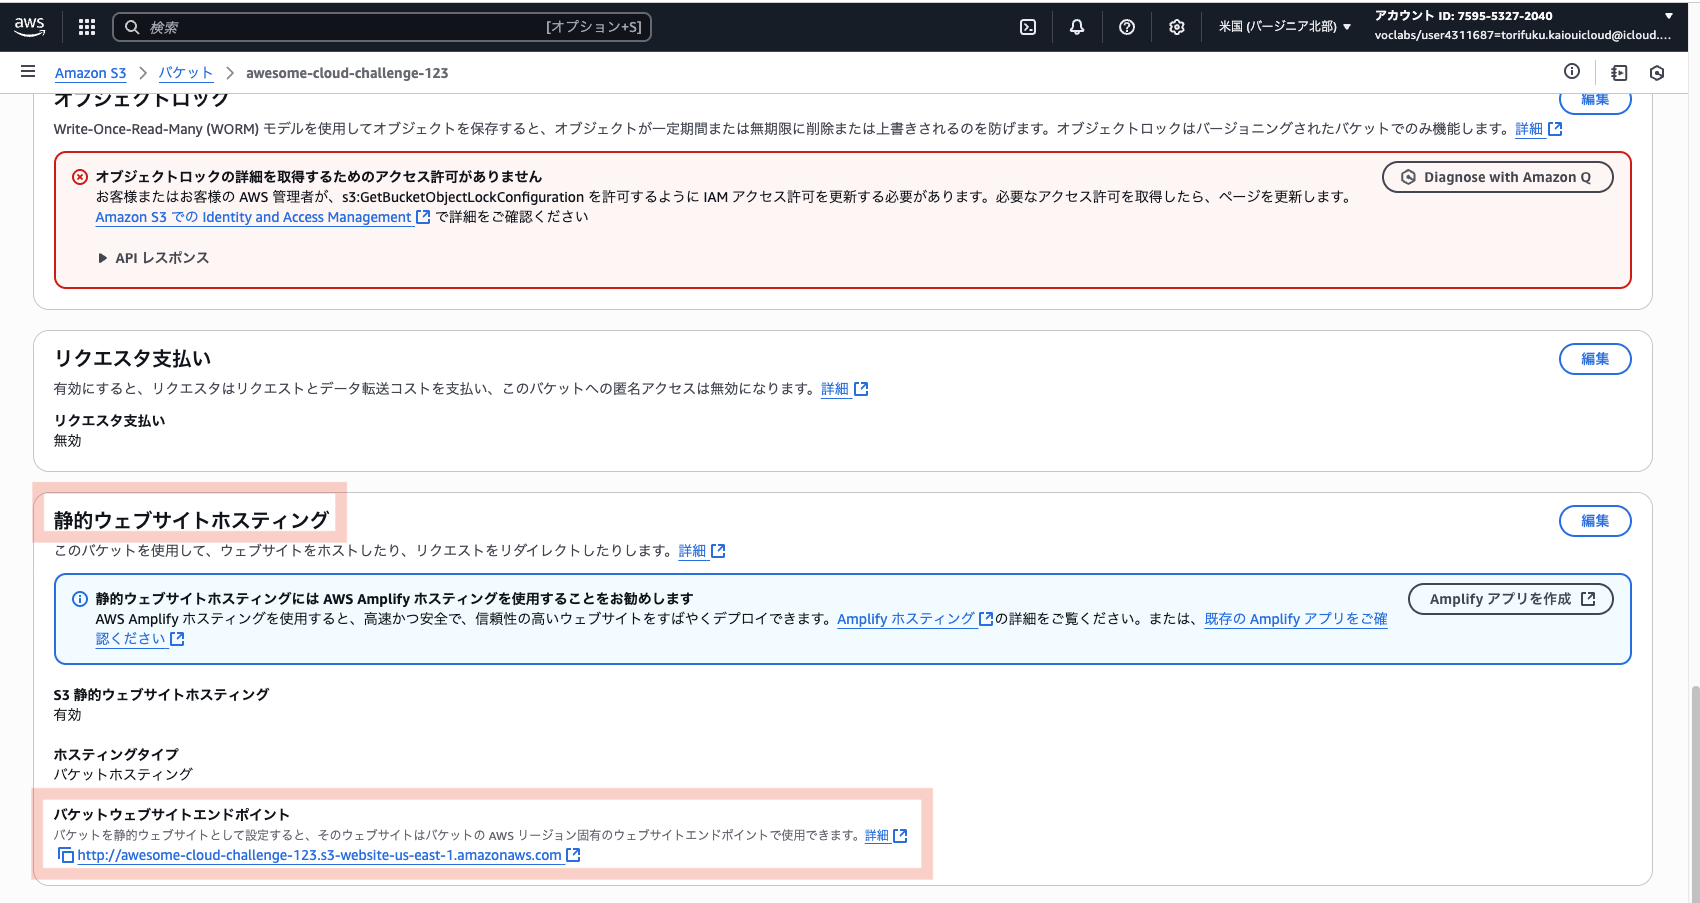Click the ホスティングタイプ label

(116, 755)
